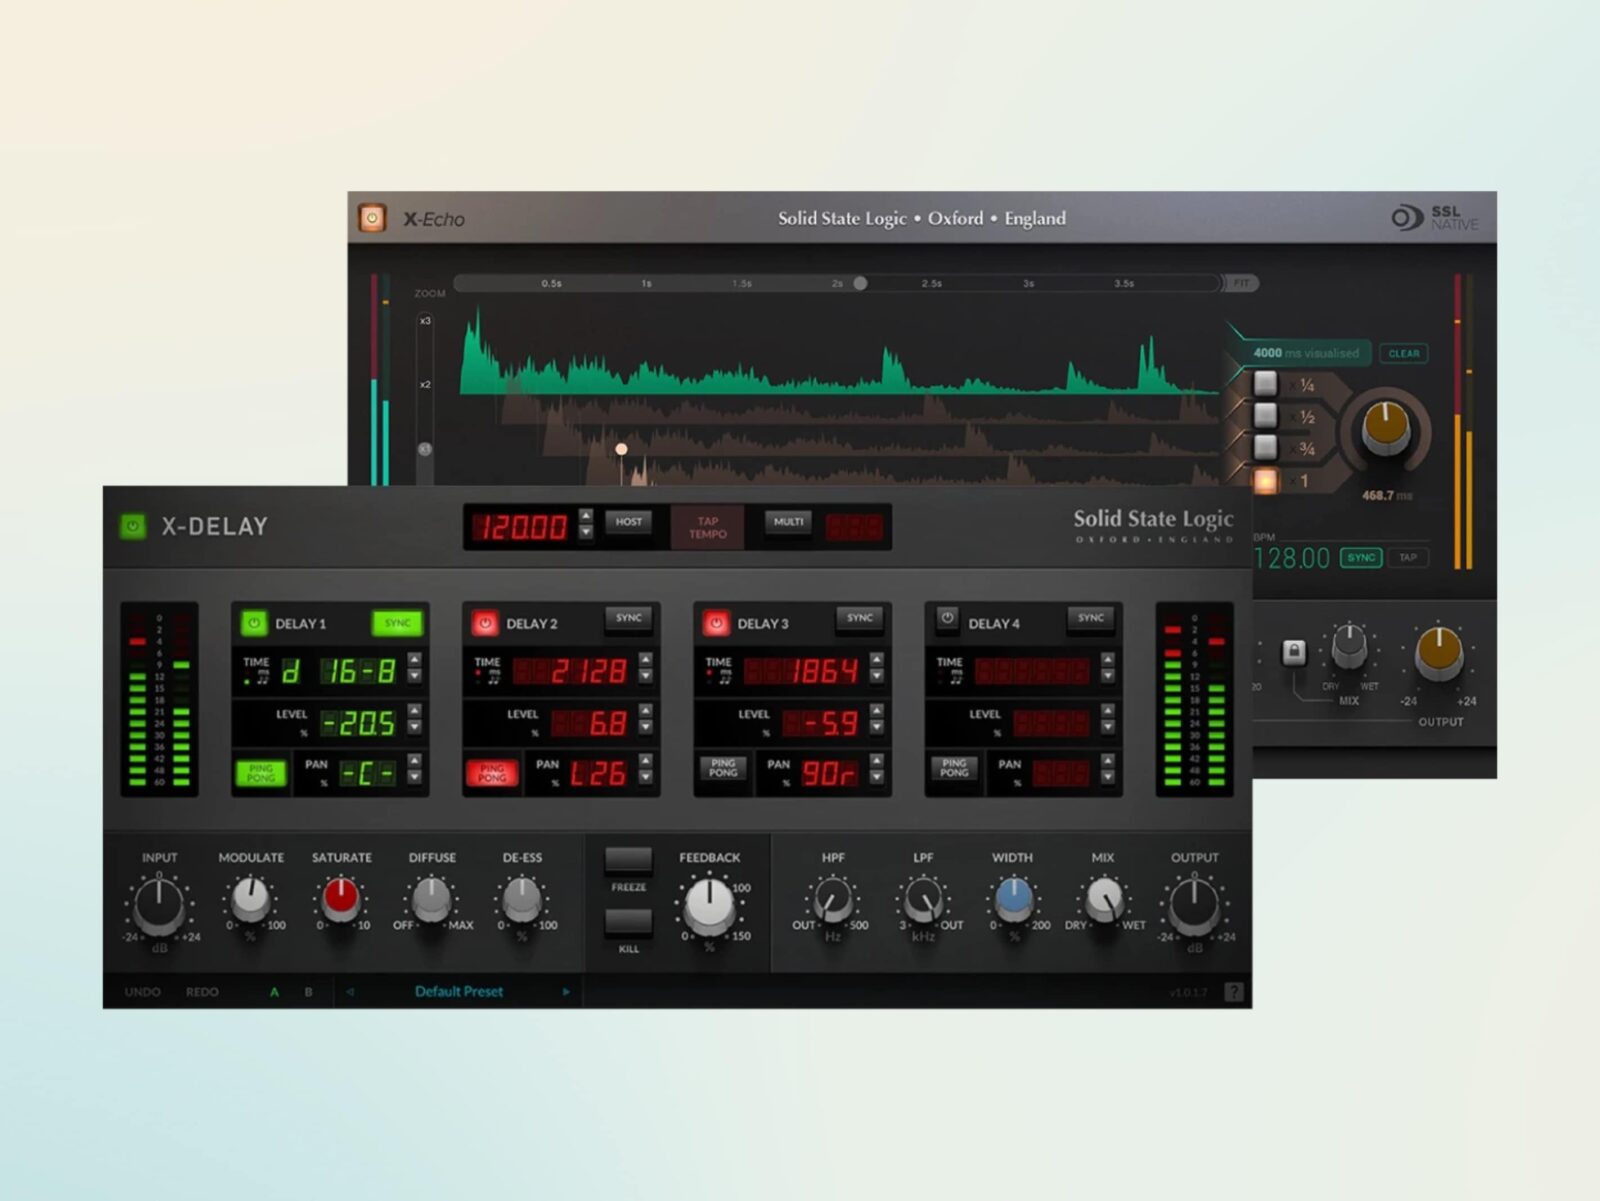Image resolution: width=1600 pixels, height=1201 pixels.
Task: Click the tempo increment arrow
Action: point(586,514)
